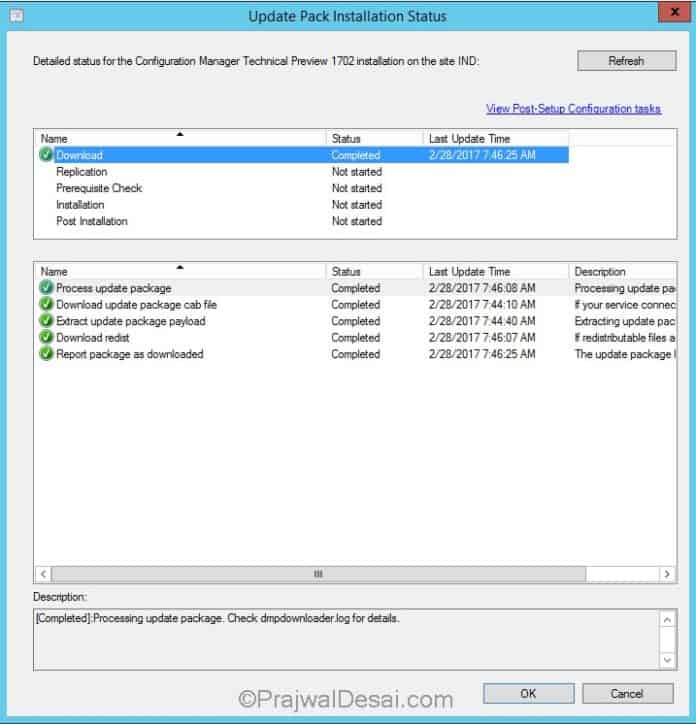This screenshot has width=696, height=724.
Task: Click check icon next to Extract update package payload
Action: 46,321
